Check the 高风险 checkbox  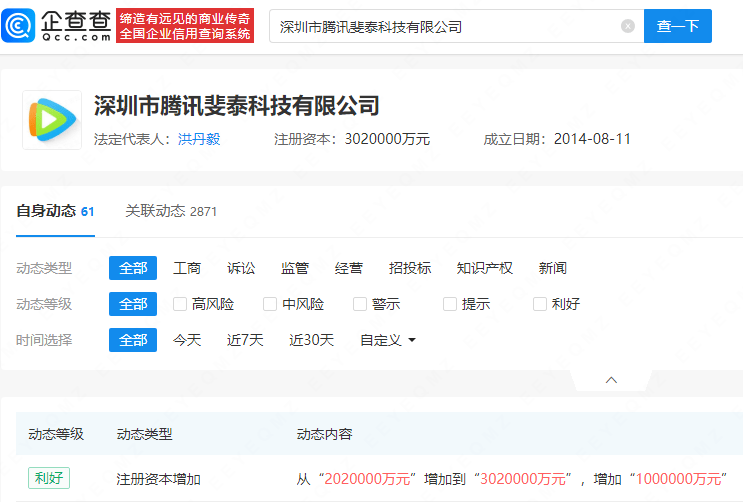[x=180, y=304]
